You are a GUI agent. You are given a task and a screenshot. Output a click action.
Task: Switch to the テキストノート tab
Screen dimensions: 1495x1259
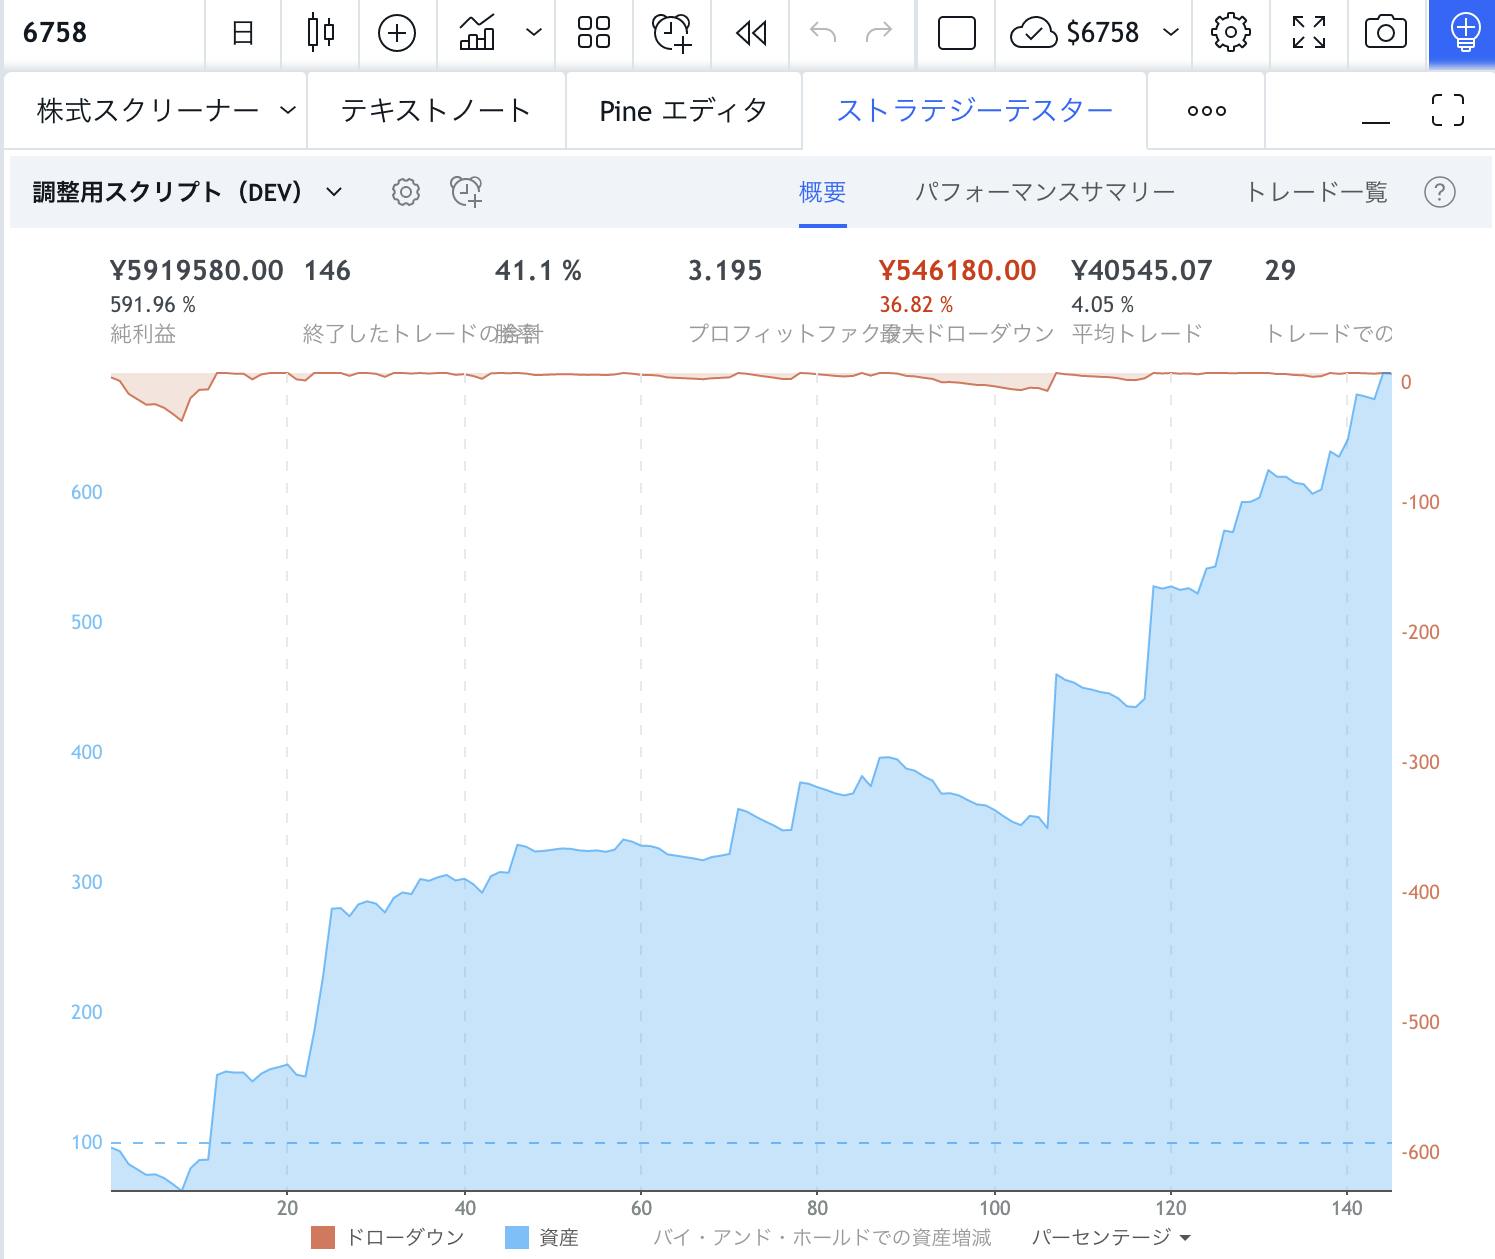coord(435,110)
